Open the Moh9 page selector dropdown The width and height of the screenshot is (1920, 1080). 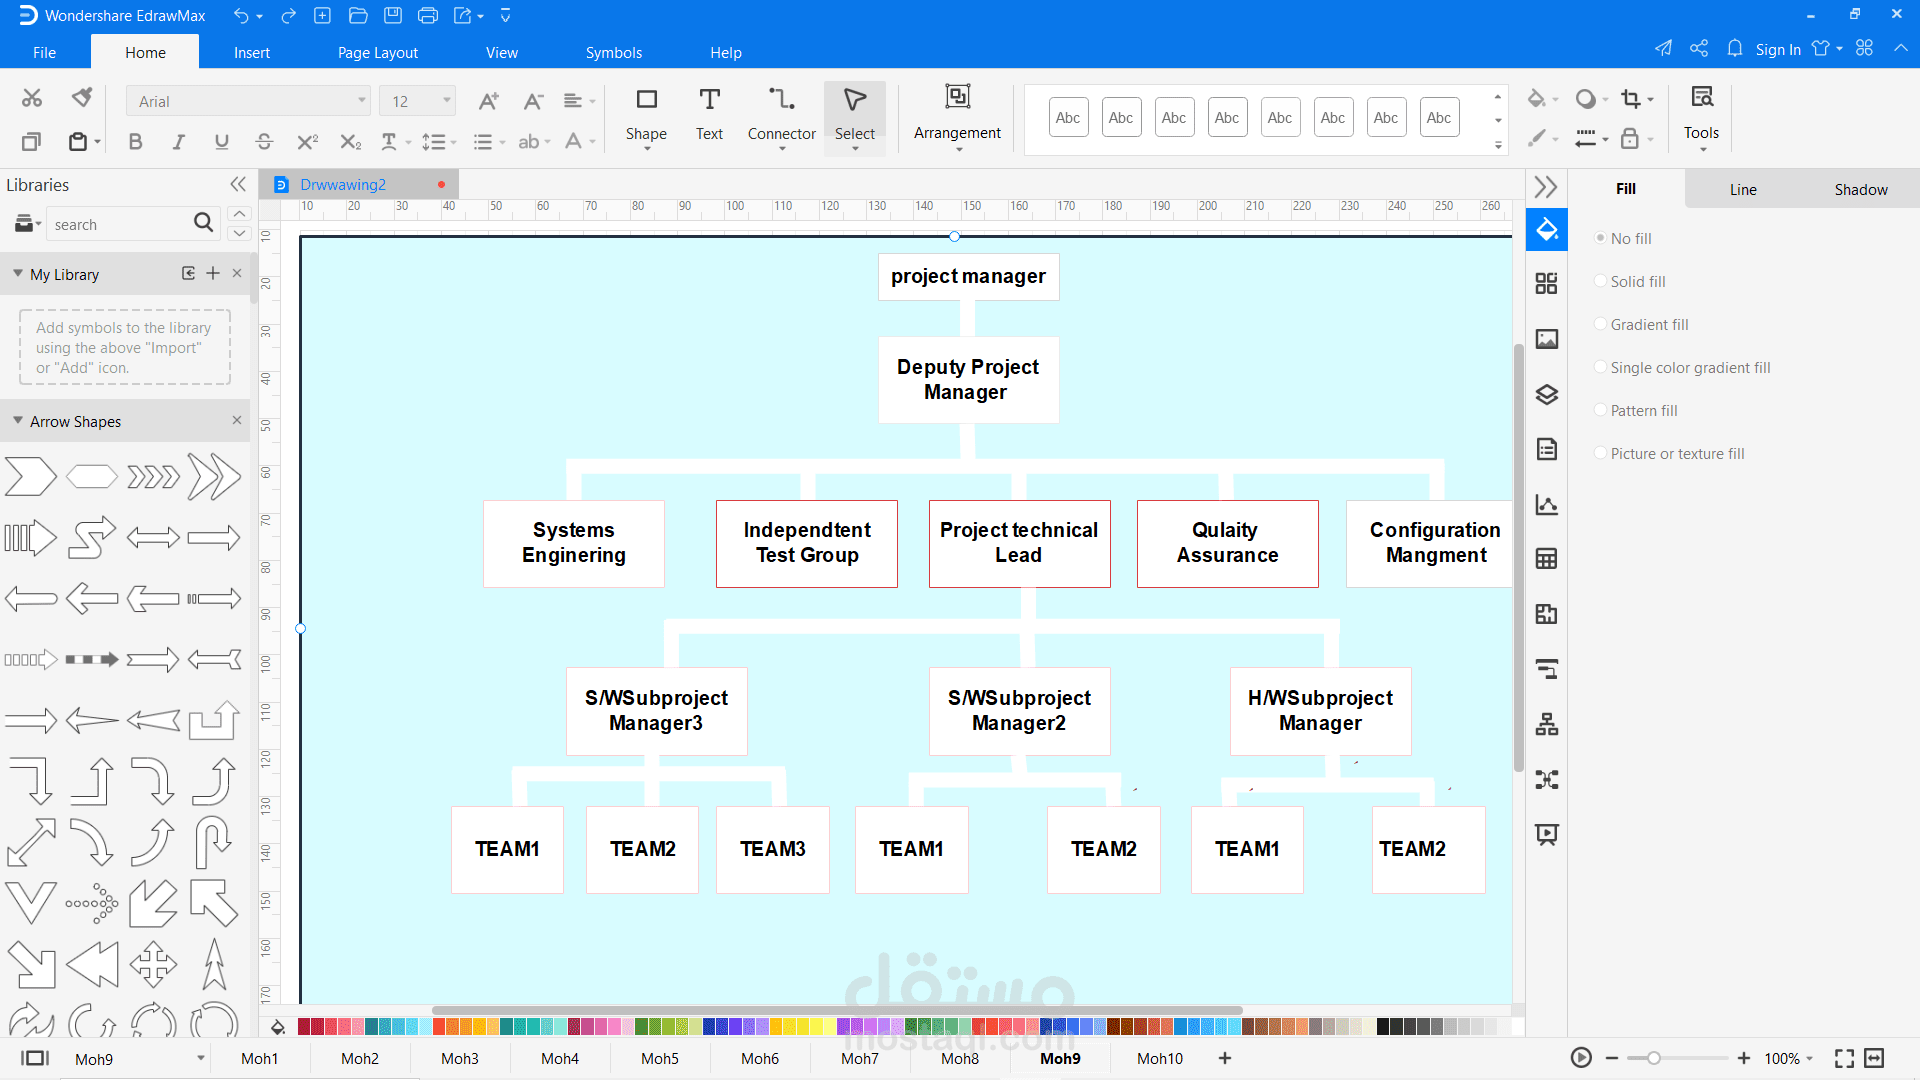(201, 1058)
